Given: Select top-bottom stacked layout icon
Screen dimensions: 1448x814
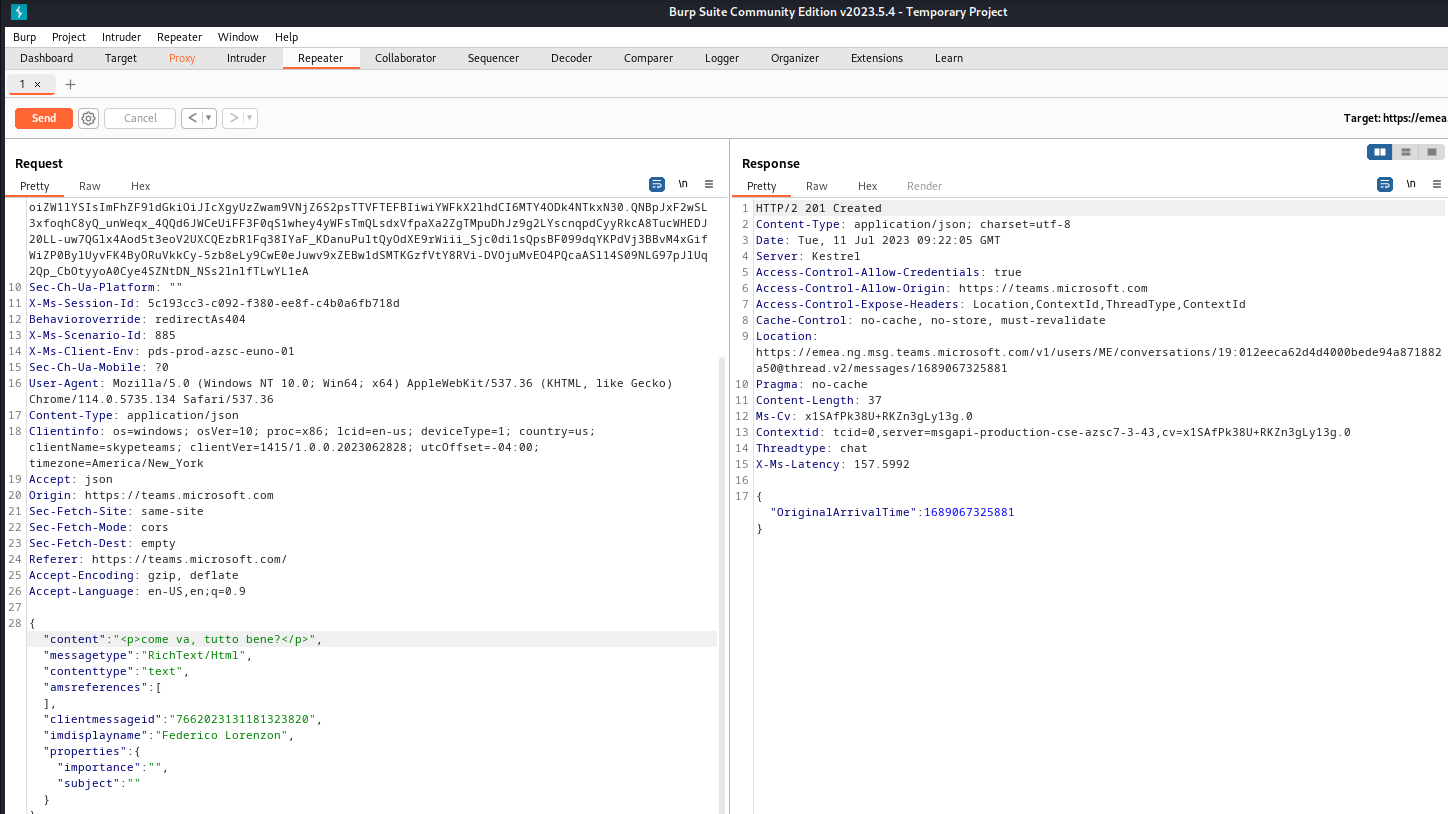Looking at the screenshot, I should click(1406, 152).
